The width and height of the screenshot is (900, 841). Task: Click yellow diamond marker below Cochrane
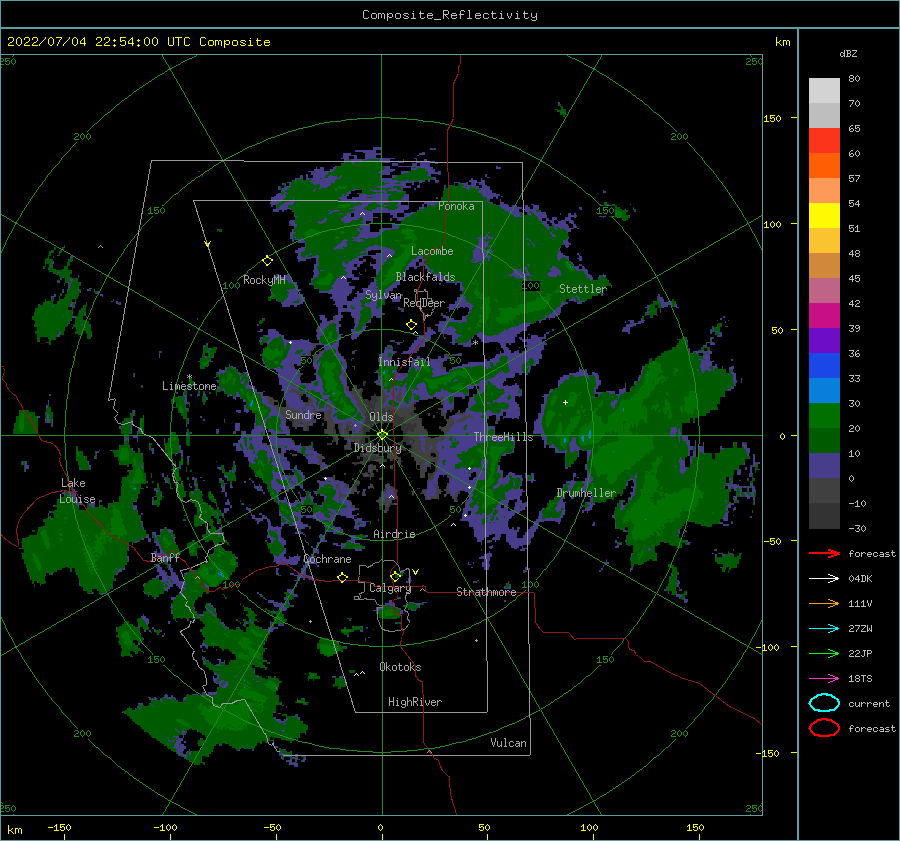click(x=342, y=577)
